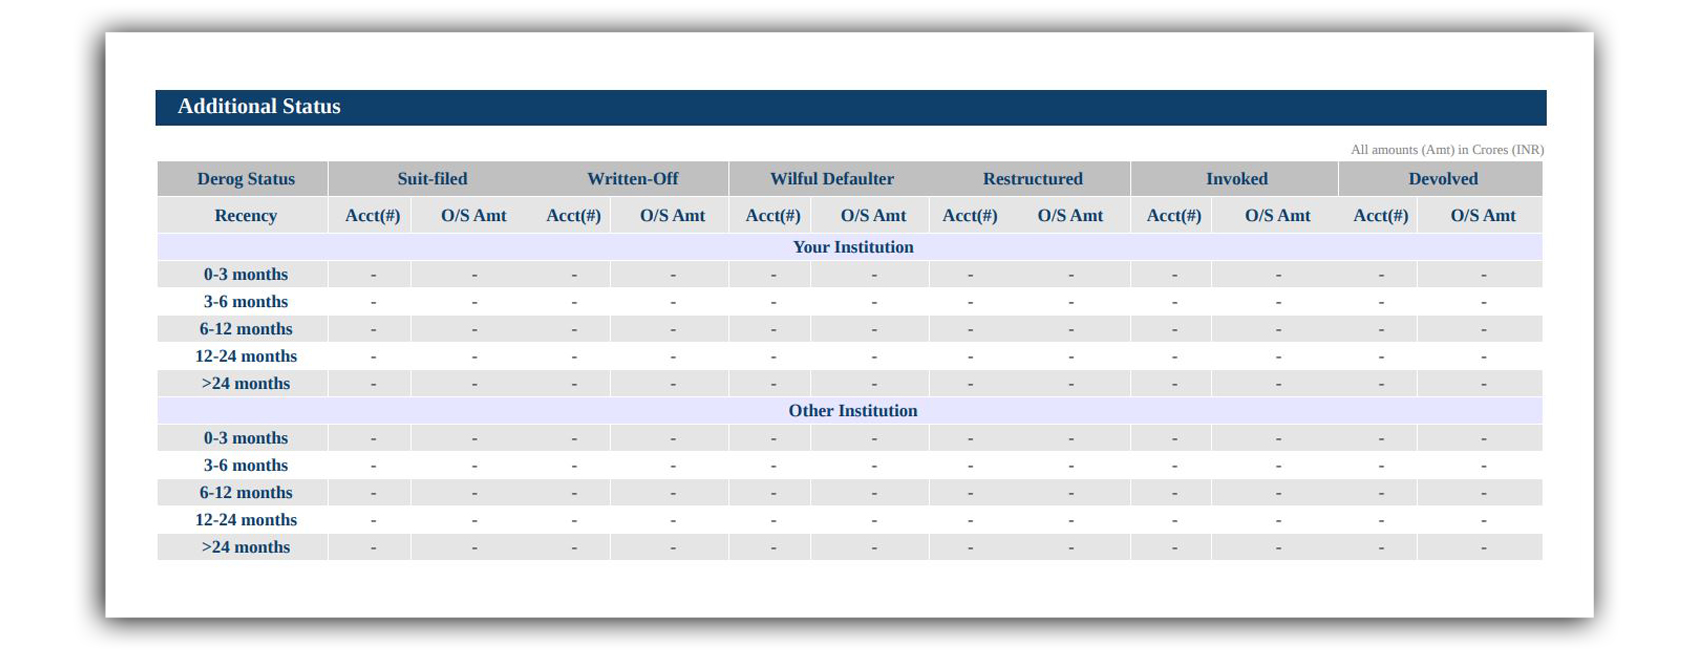This screenshot has width=1700, height=650.
Task: Select 12-24 months row under Your Institution
Action: tap(245, 356)
